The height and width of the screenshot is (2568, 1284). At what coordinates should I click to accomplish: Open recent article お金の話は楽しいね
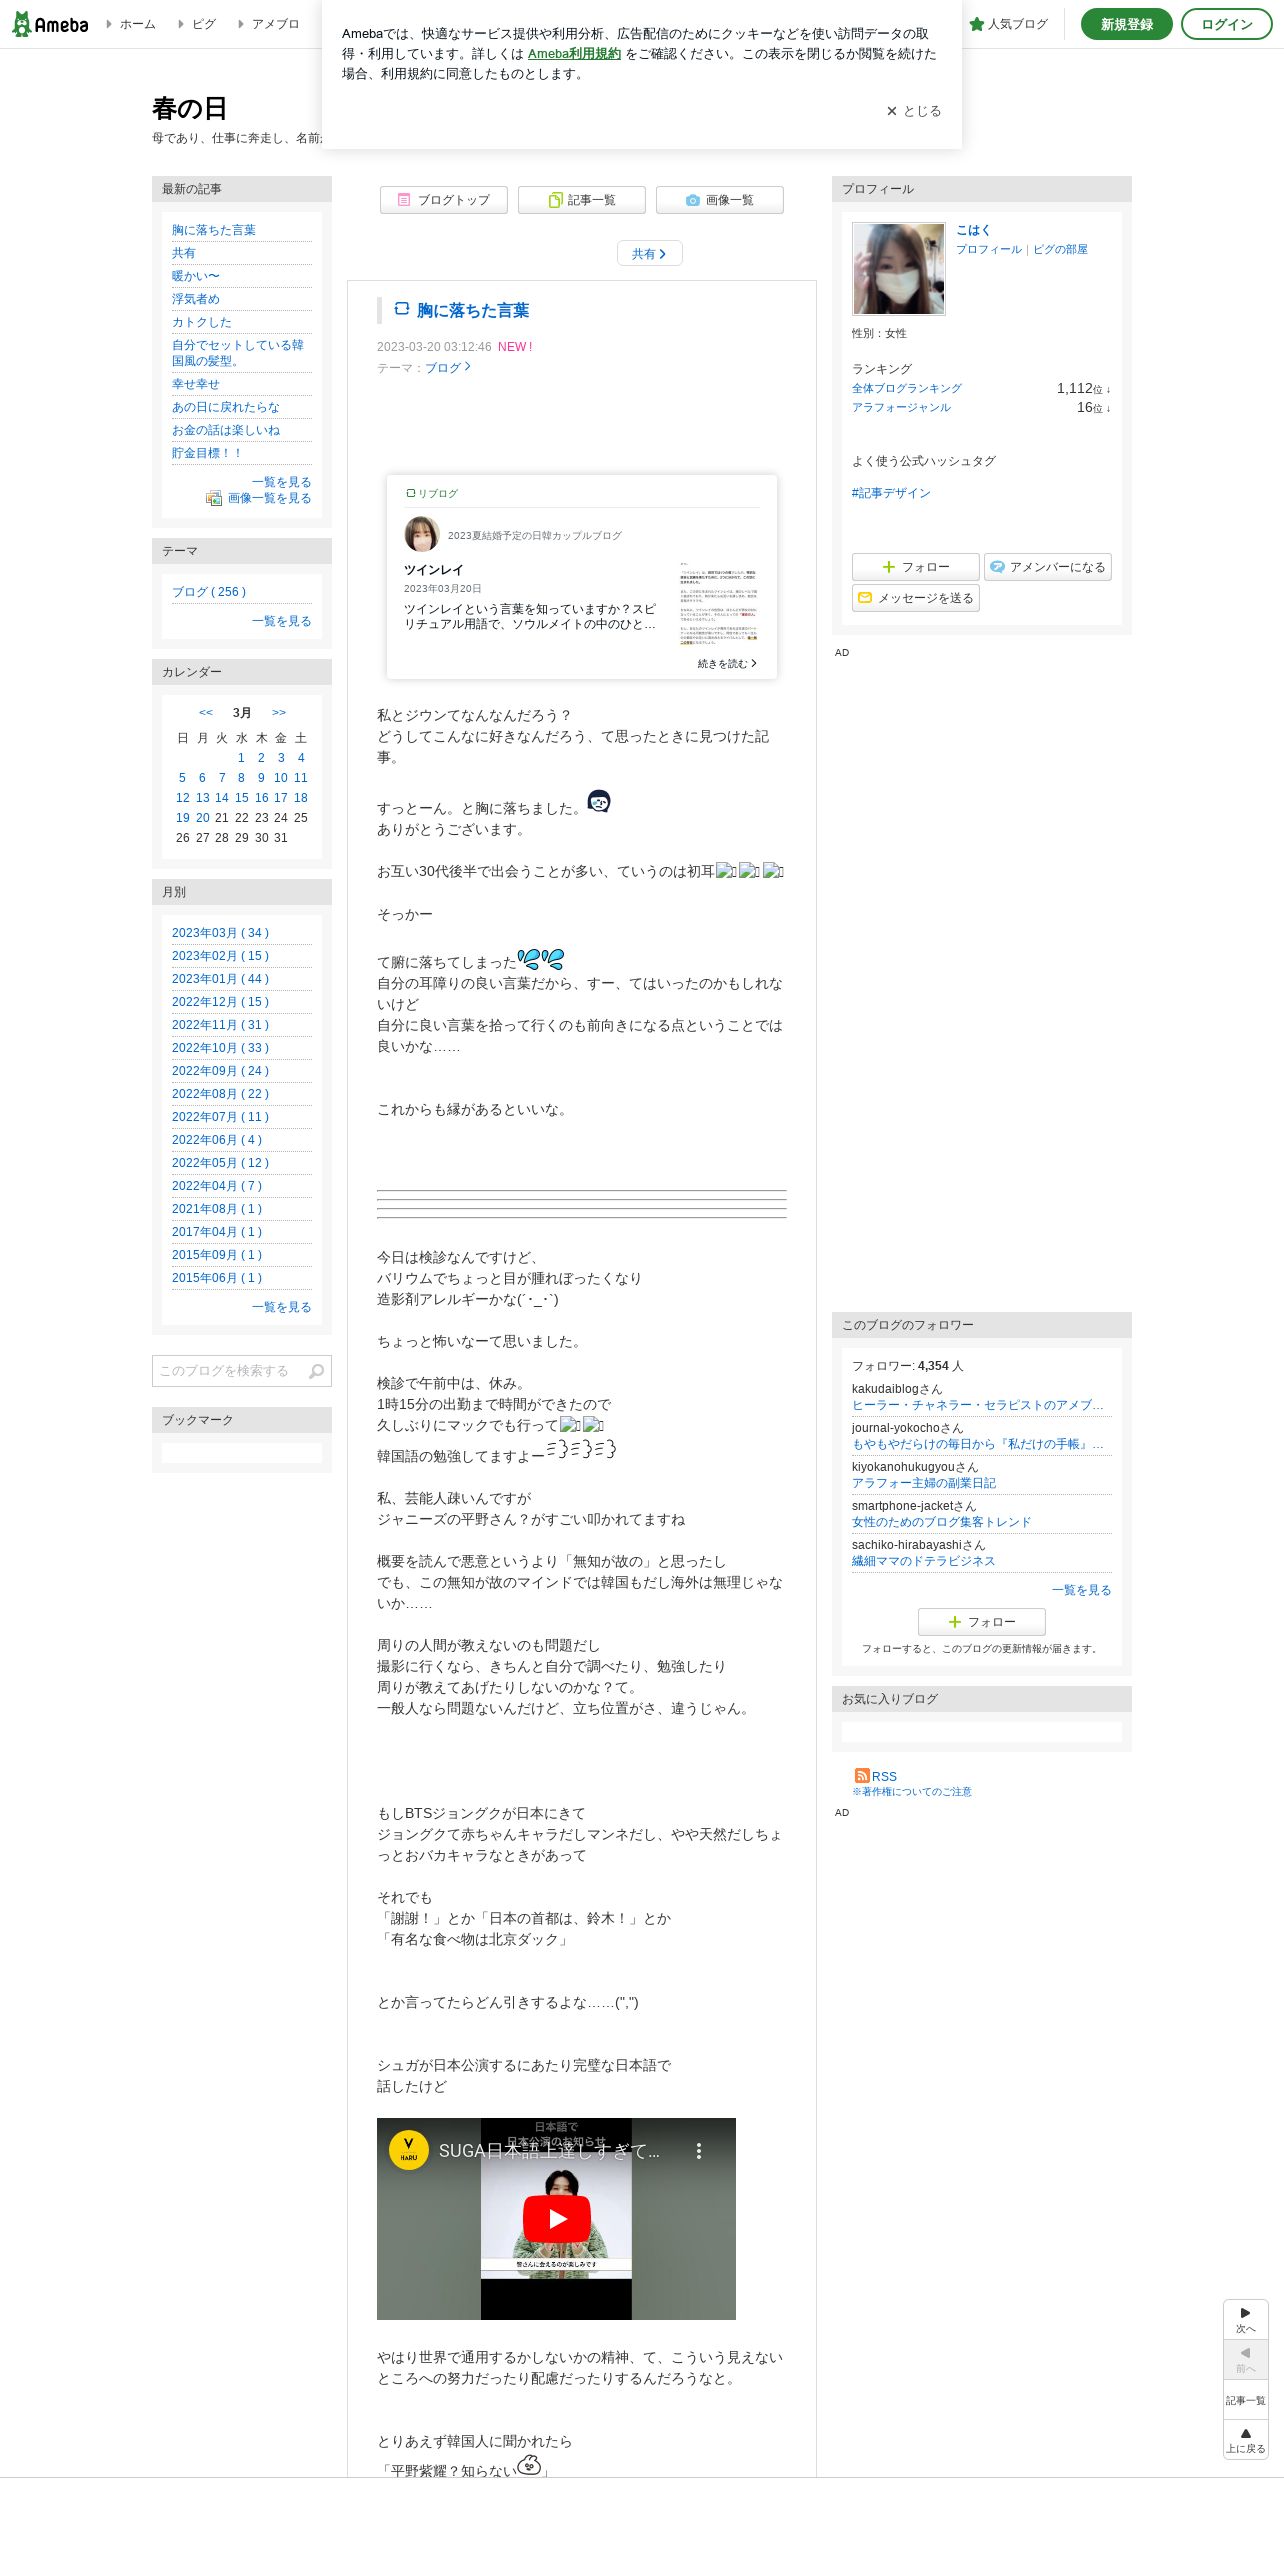coord(226,430)
